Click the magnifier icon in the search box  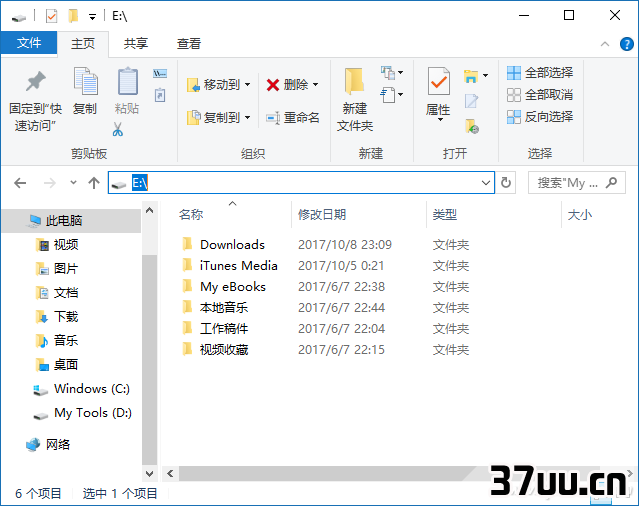coord(611,183)
